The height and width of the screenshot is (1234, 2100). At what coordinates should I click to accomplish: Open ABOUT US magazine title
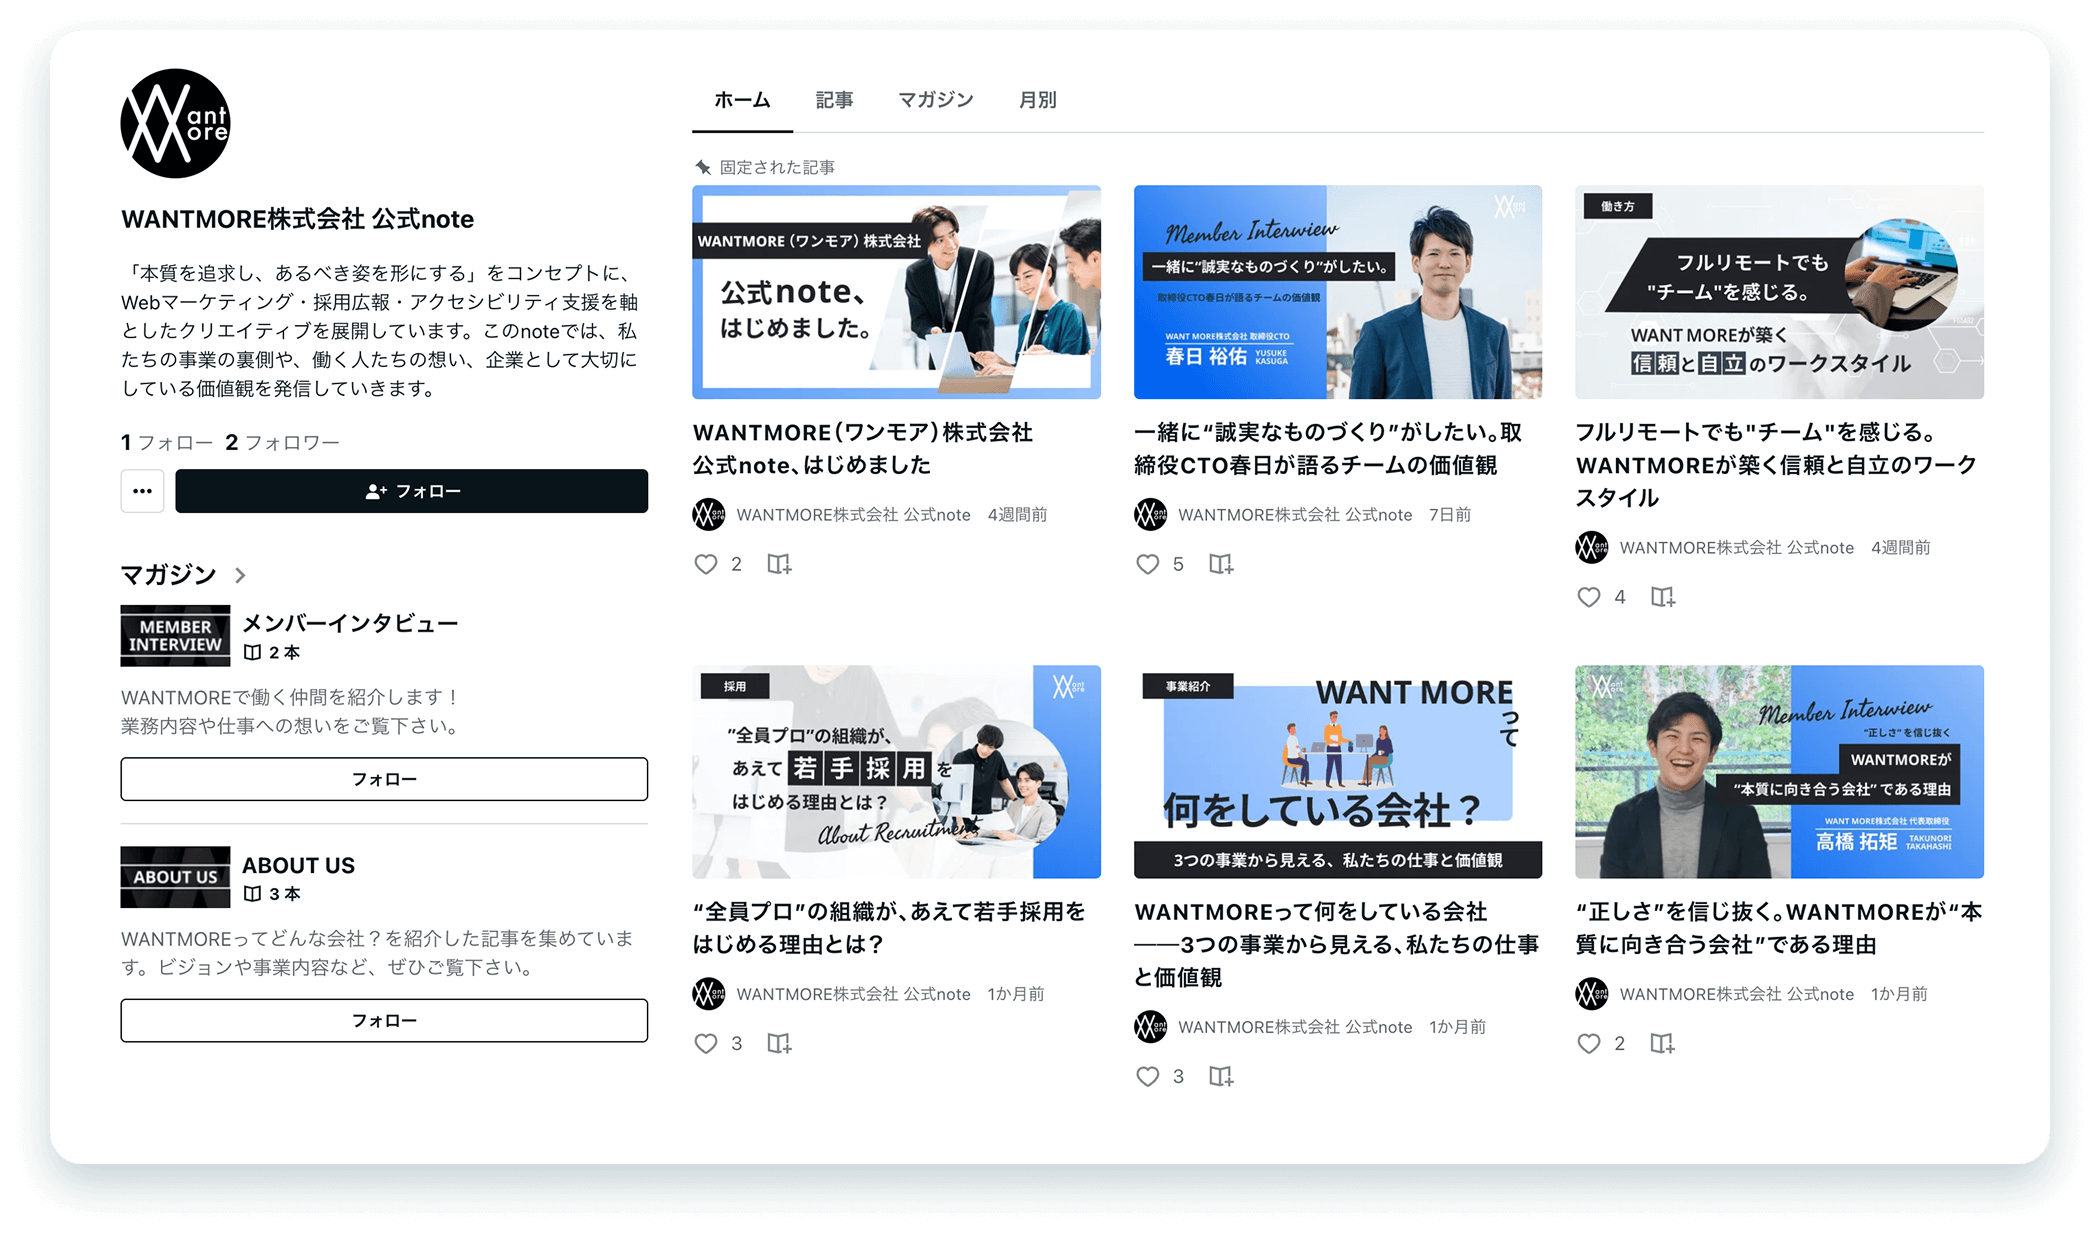(298, 865)
